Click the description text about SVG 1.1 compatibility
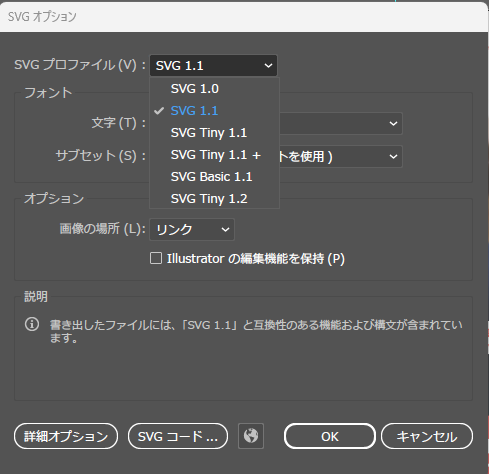The width and height of the screenshot is (489, 474). [x=256, y=331]
